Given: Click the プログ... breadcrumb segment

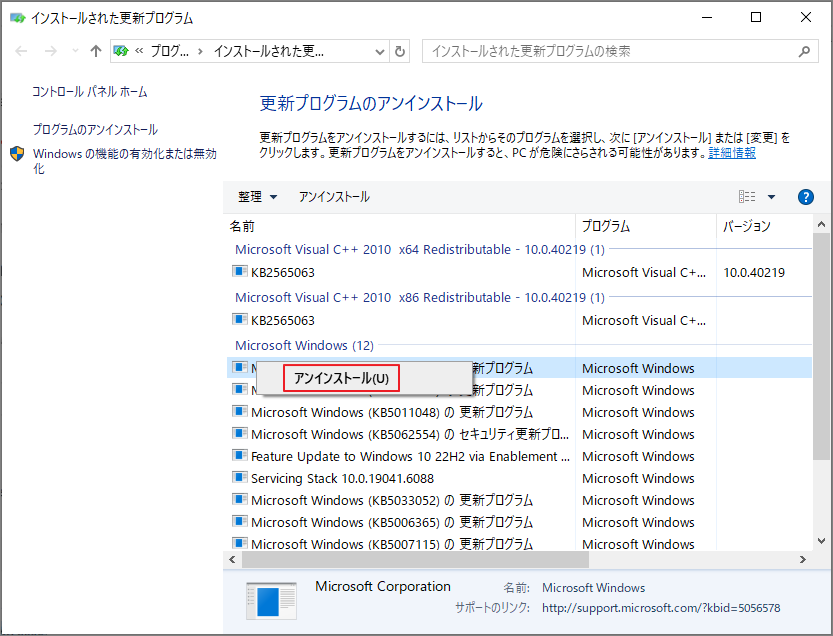Looking at the screenshot, I should (x=169, y=52).
